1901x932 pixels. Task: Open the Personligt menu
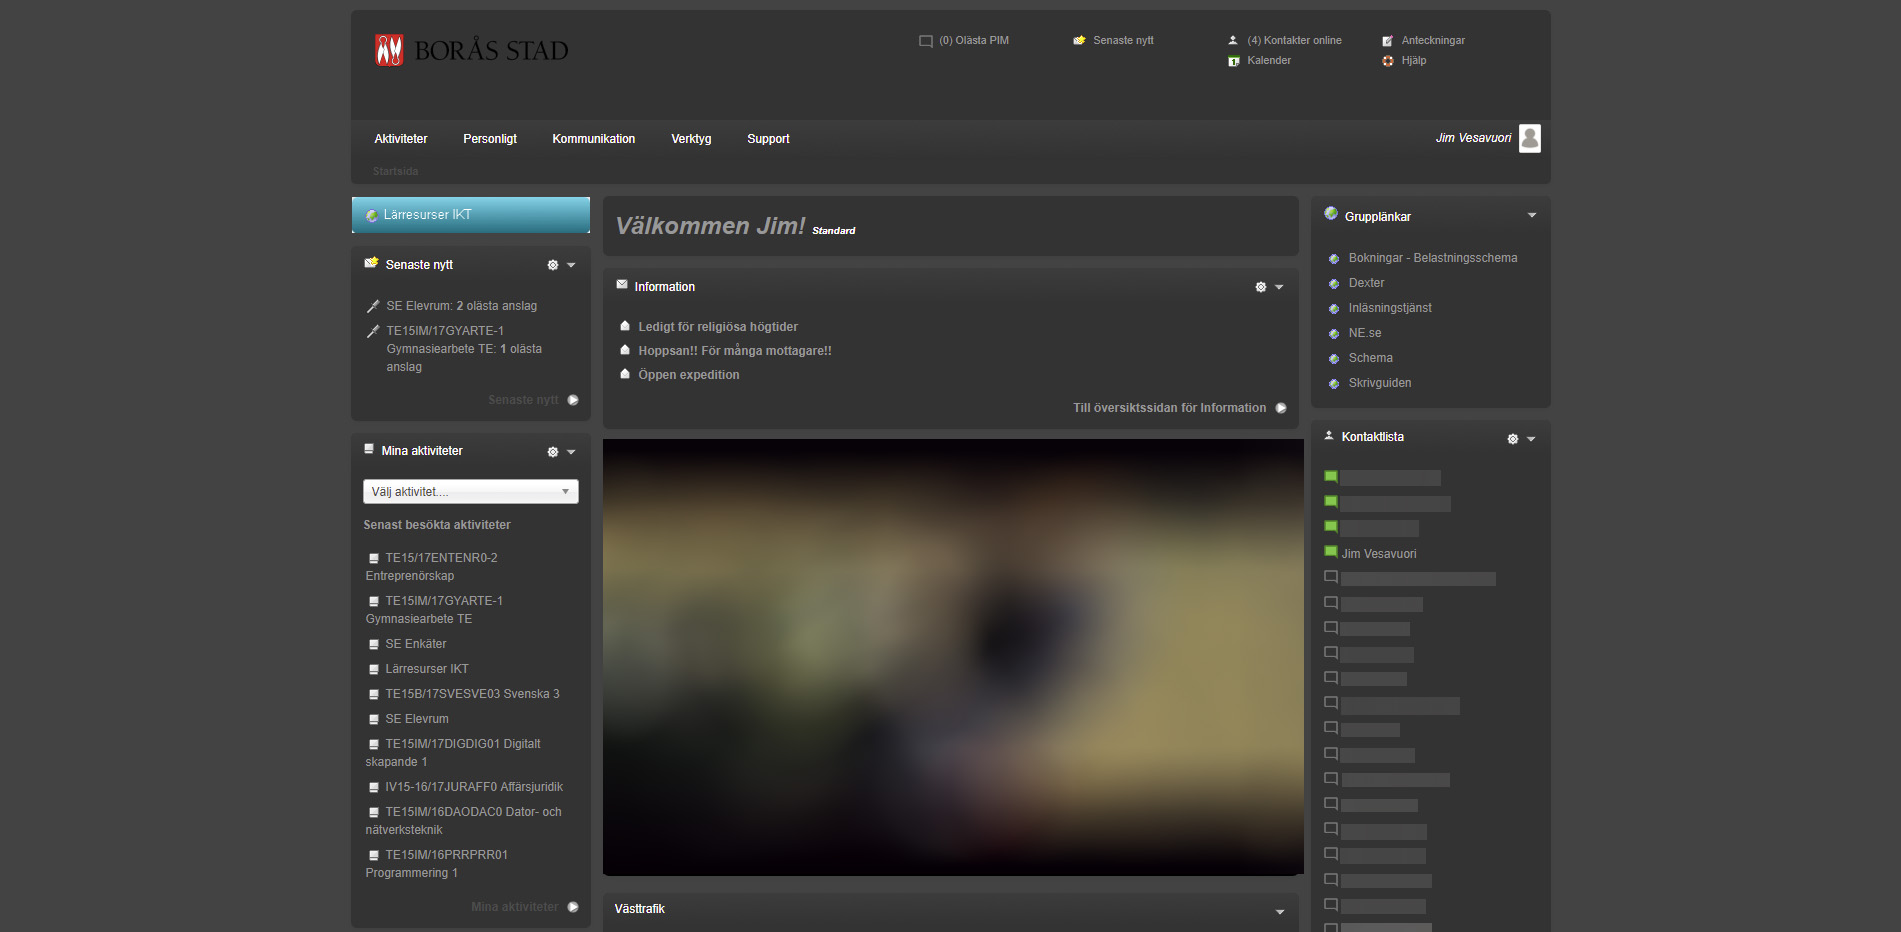tap(490, 139)
